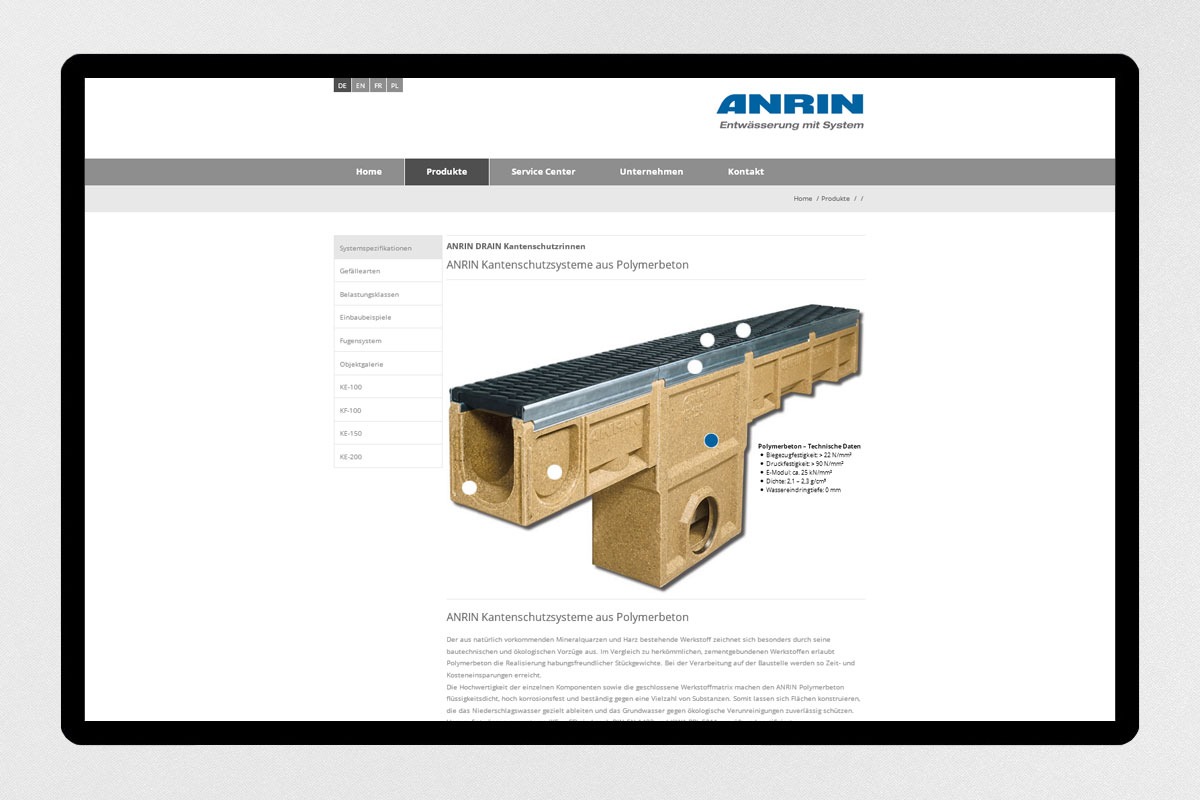Select Gefällearten in the sidebar
The image size is (1200, 800).
click(360, 271)
